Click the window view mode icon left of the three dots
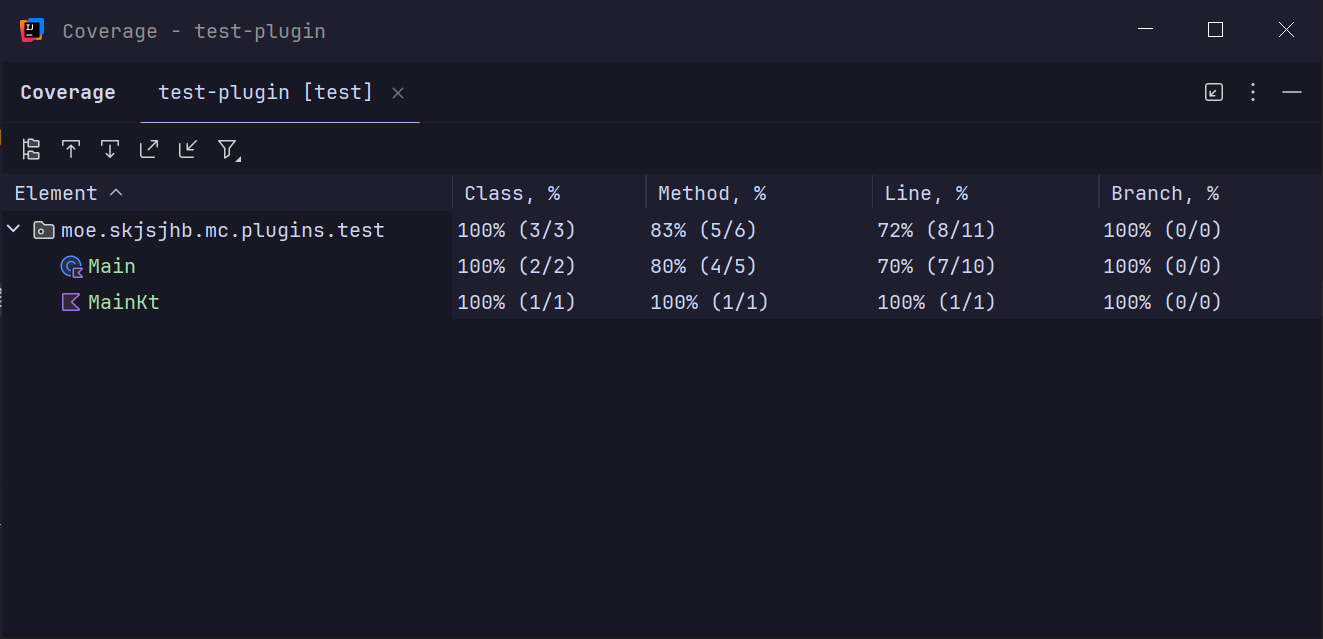Viewport: 1323px width, 639px height. point(1214,93)
